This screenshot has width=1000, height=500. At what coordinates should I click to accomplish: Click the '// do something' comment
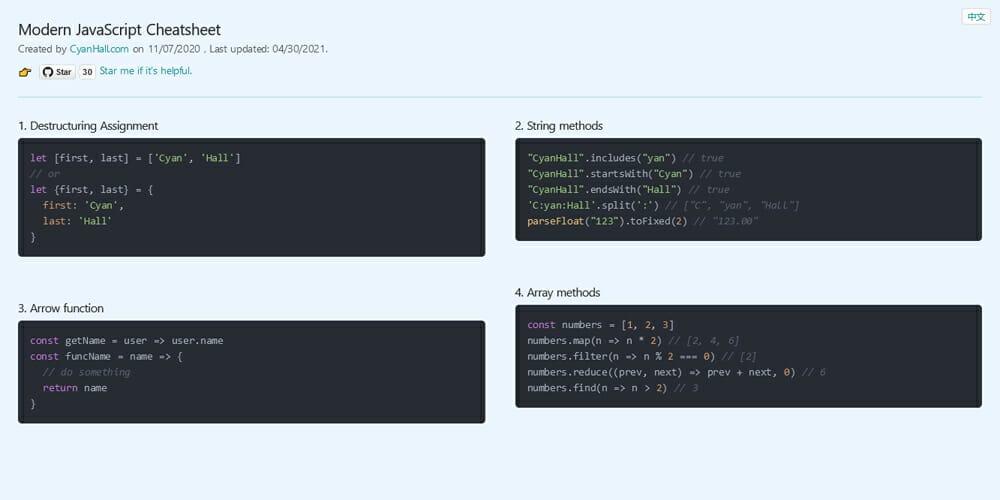pyautogui.click(x=86, y=372)
